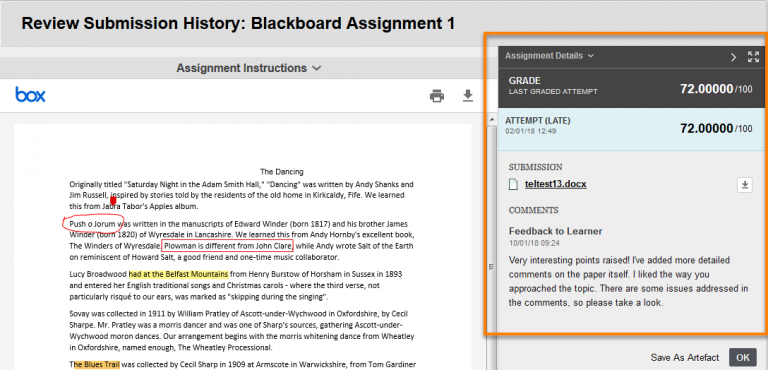This screenshot has height=370, width=768.
Task: Expand panel to full screen view
Action: pos(753,56)
